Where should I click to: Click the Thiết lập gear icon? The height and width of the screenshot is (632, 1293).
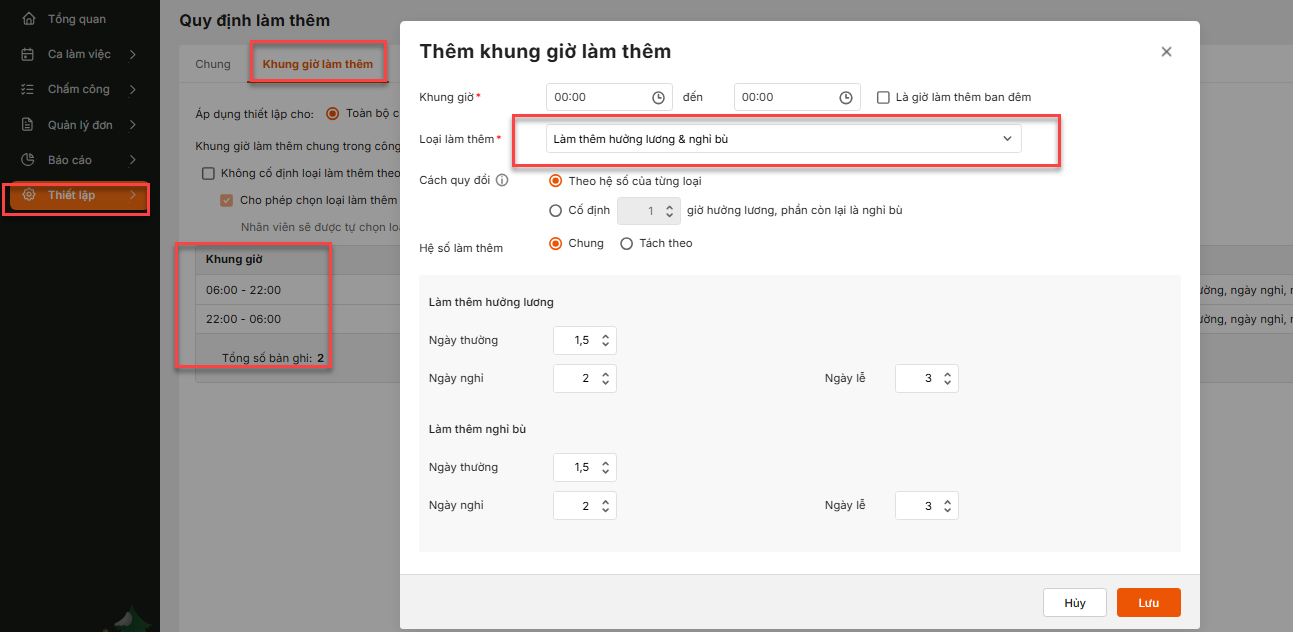click(28, 195)
